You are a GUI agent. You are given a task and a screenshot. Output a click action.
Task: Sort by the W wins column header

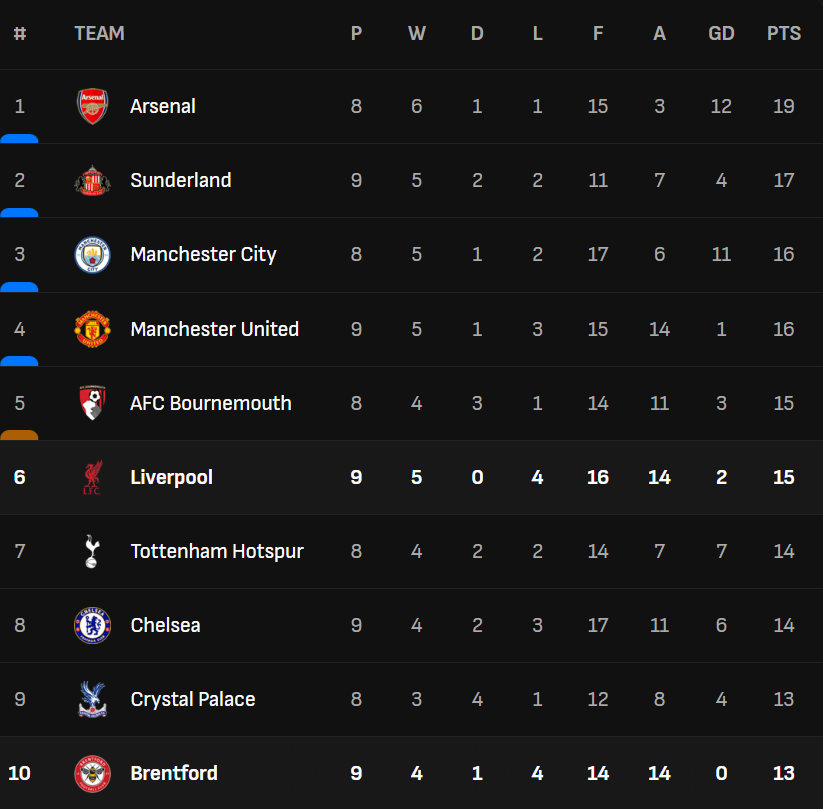[x=417, y=33]
